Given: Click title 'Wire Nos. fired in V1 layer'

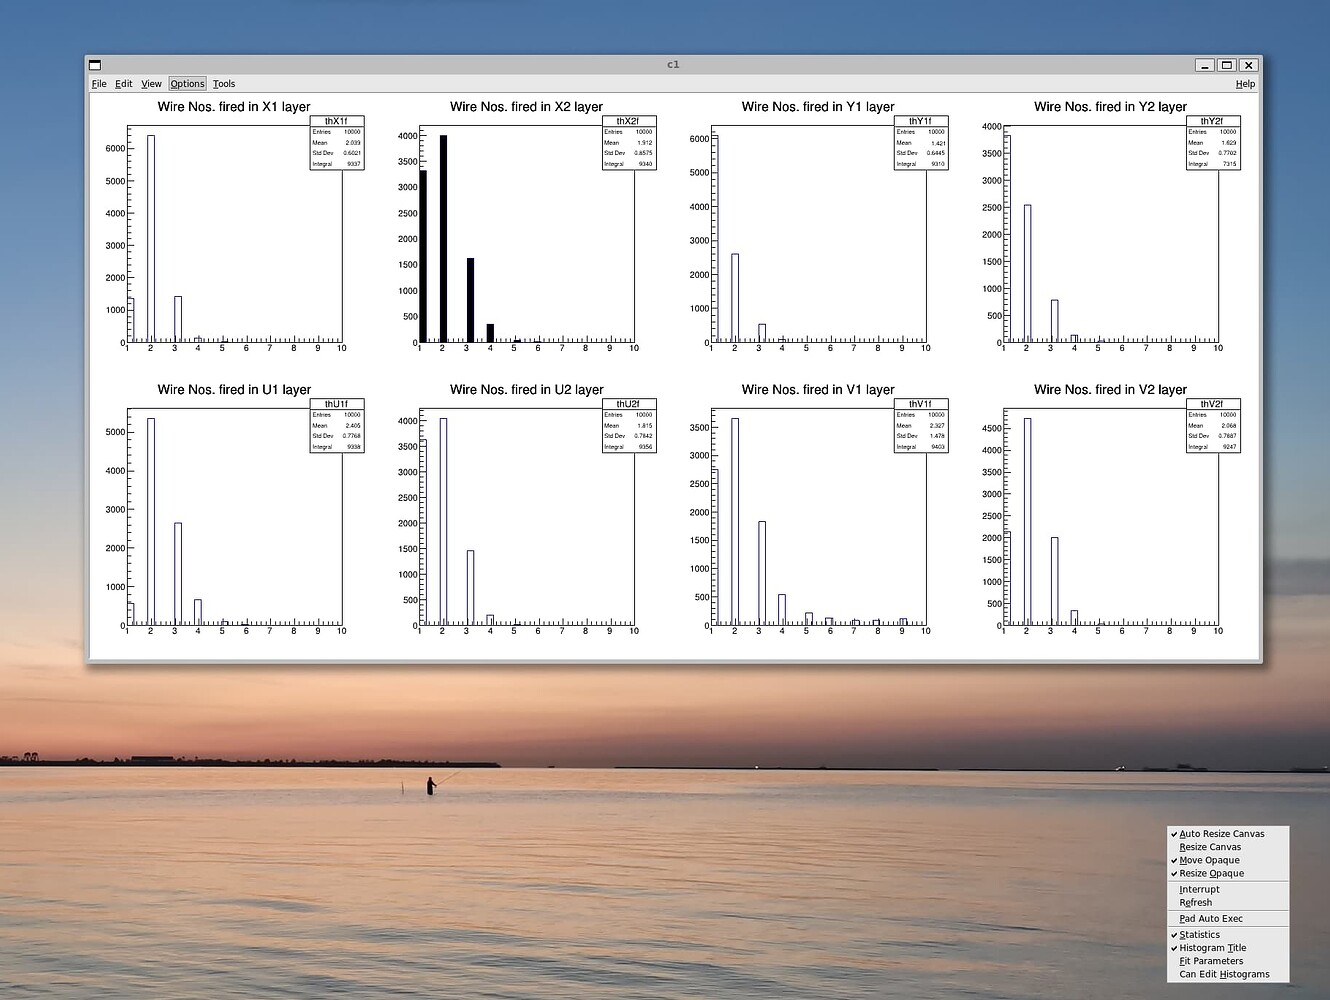Looking at the screenshot, I should pyautogui.click(x=818, y=390).
